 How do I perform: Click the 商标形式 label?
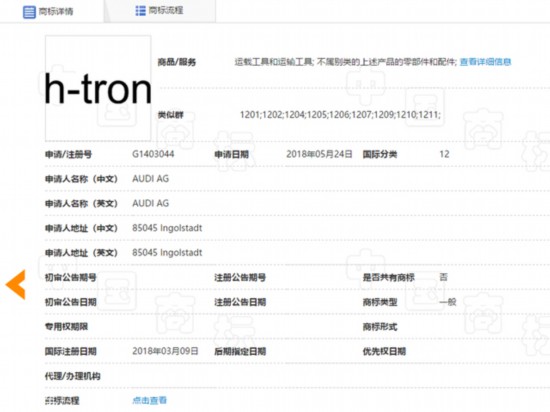click(x=380, y=327)
